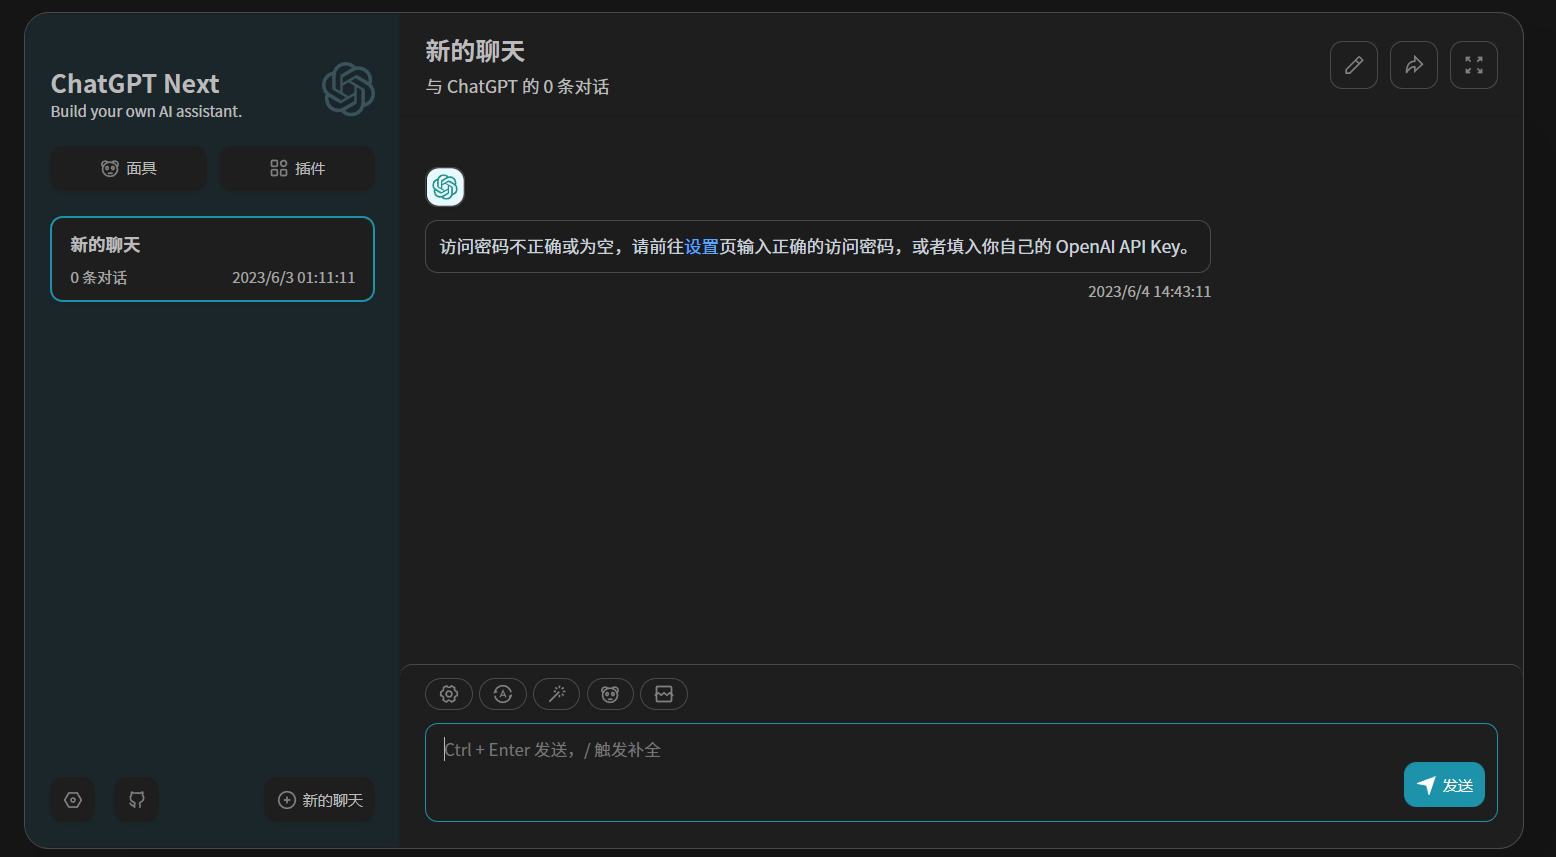The width and height of the screenshot is (1556, 857).
Task: Click the share arrow icon
Action: 1414,65
